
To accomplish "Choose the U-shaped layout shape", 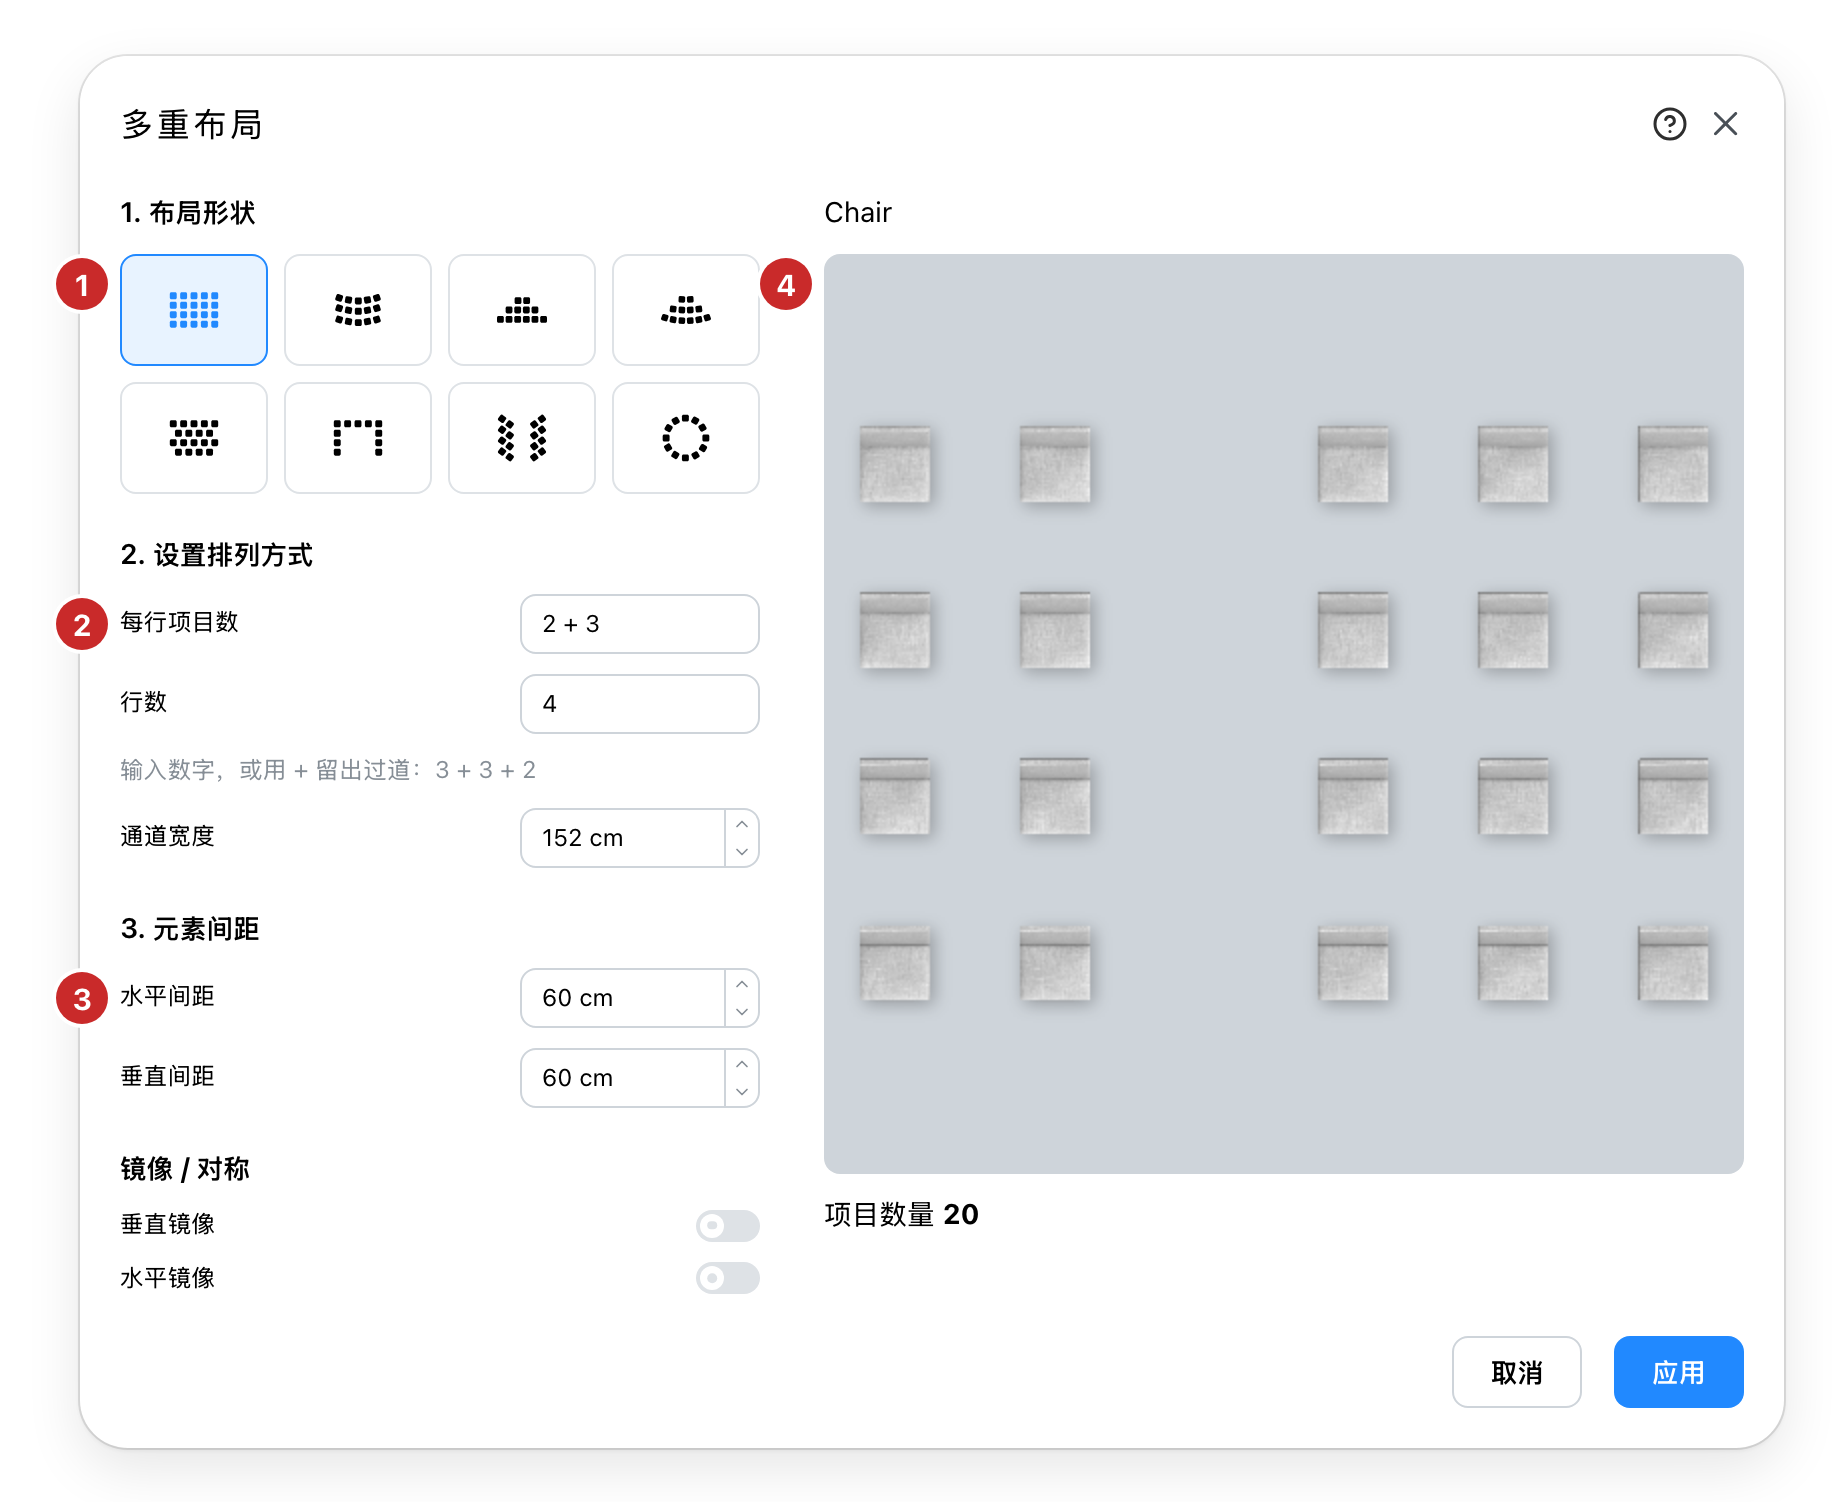I will (358, 438).
